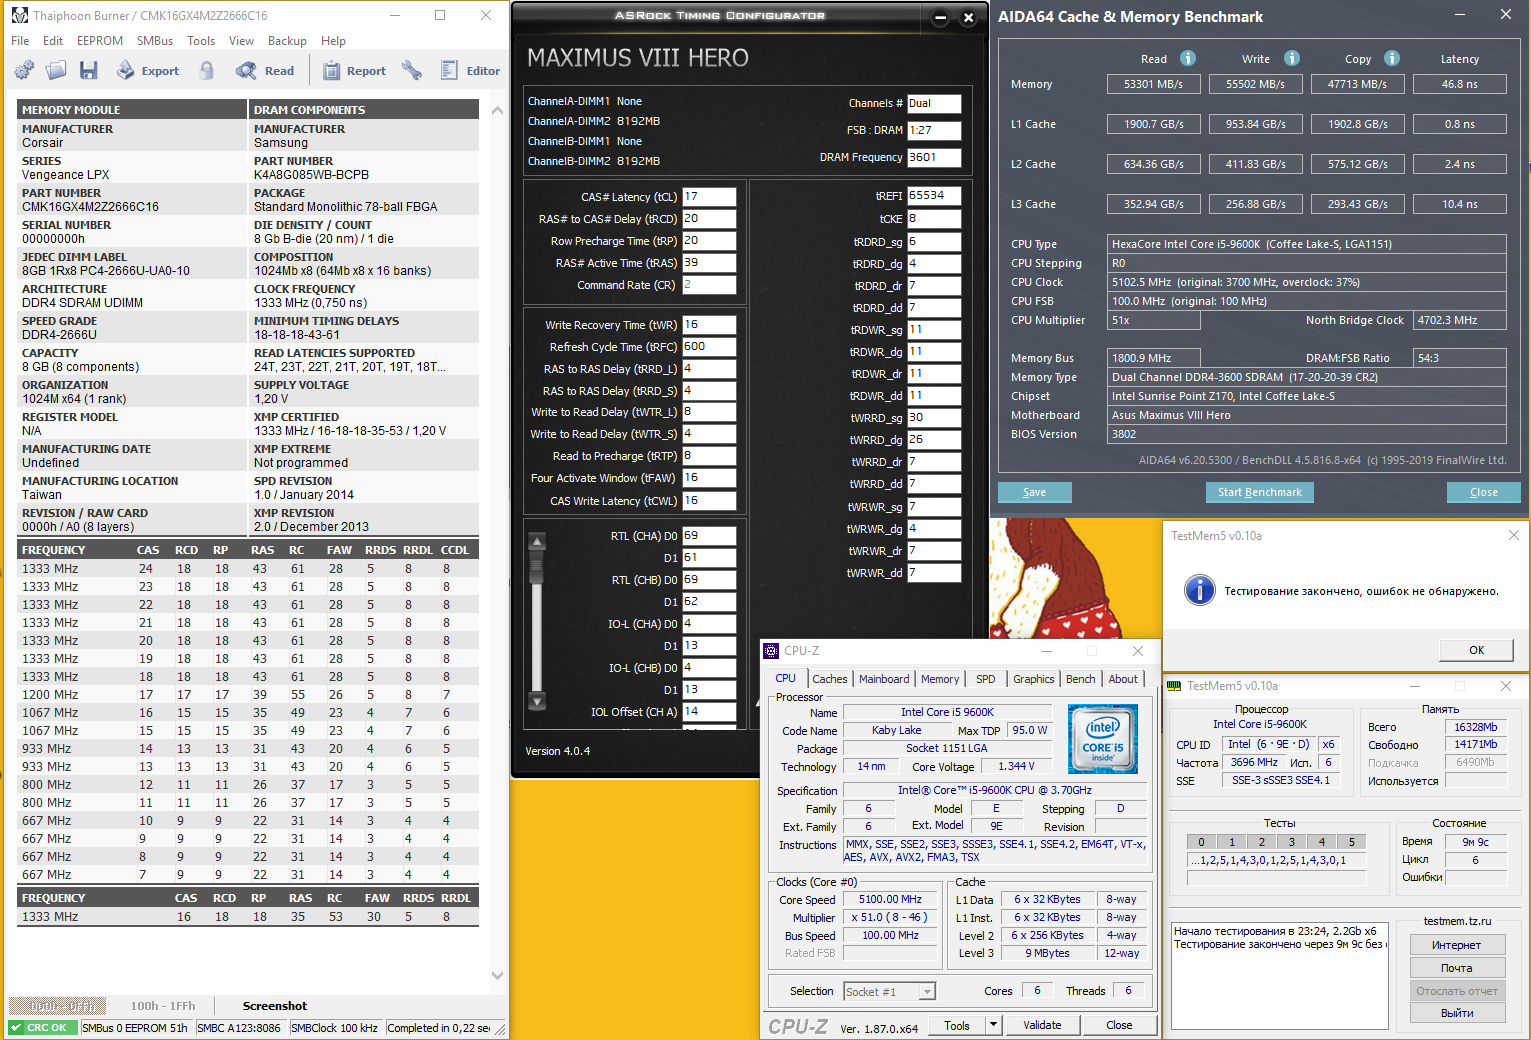Screen dimensions: 1531x1040
Task: Click the blue information icon in TestMem5 dialog
Action: tap(1200, 590)
